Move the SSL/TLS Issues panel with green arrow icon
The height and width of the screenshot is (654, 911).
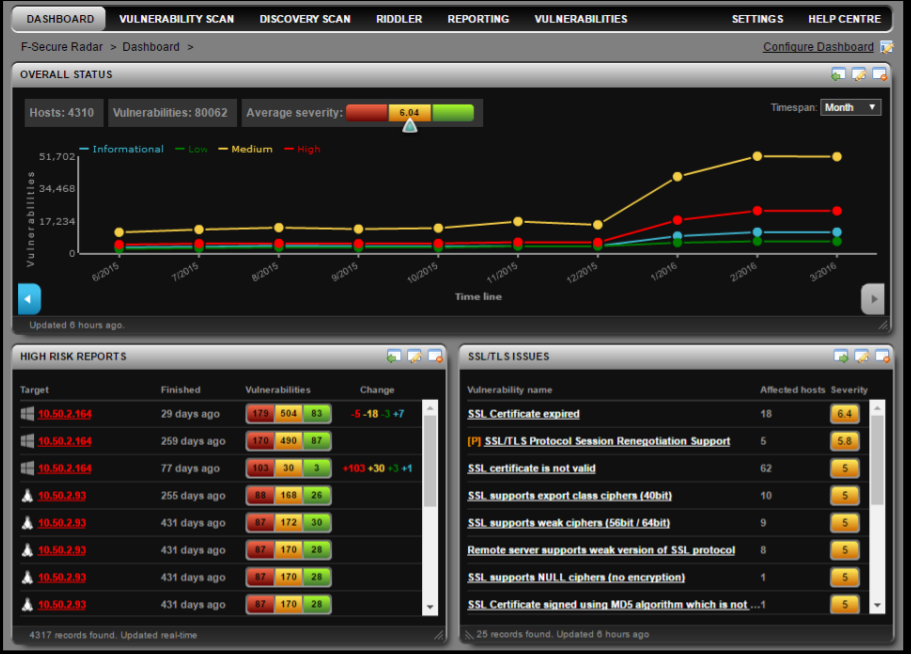tap(841, 356)
